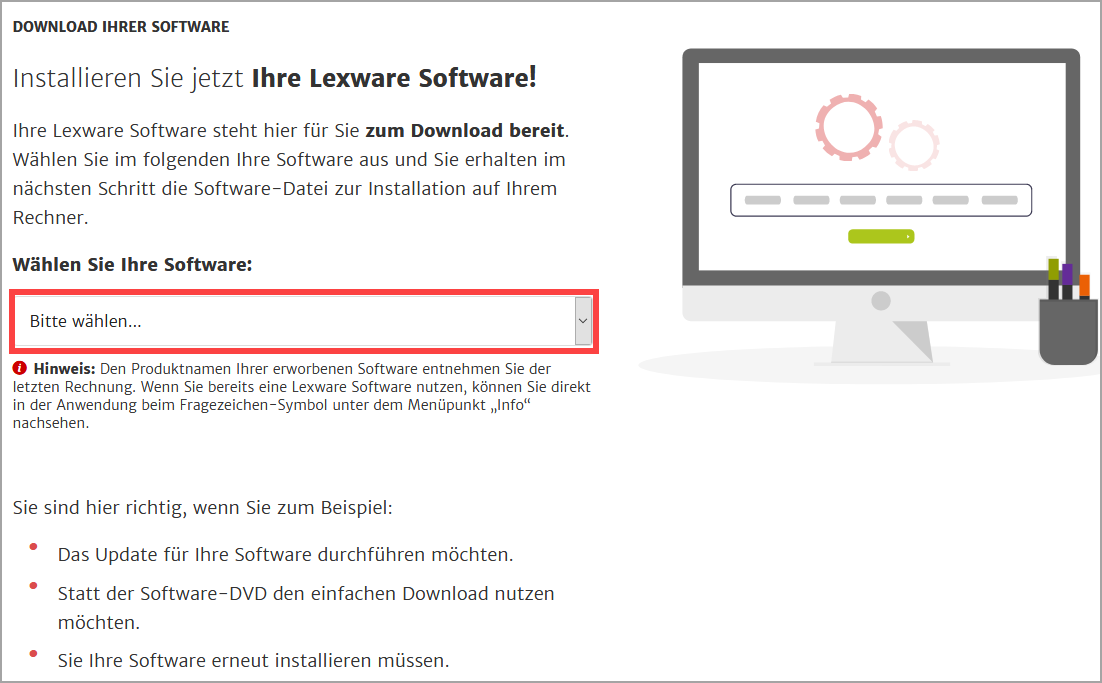This screenshot has width=1102, height=683.
Task: Click the bullet "Das Update für Ihre Software durchführen möchten"
Action: pyautogui.click(x=285, y=554)
